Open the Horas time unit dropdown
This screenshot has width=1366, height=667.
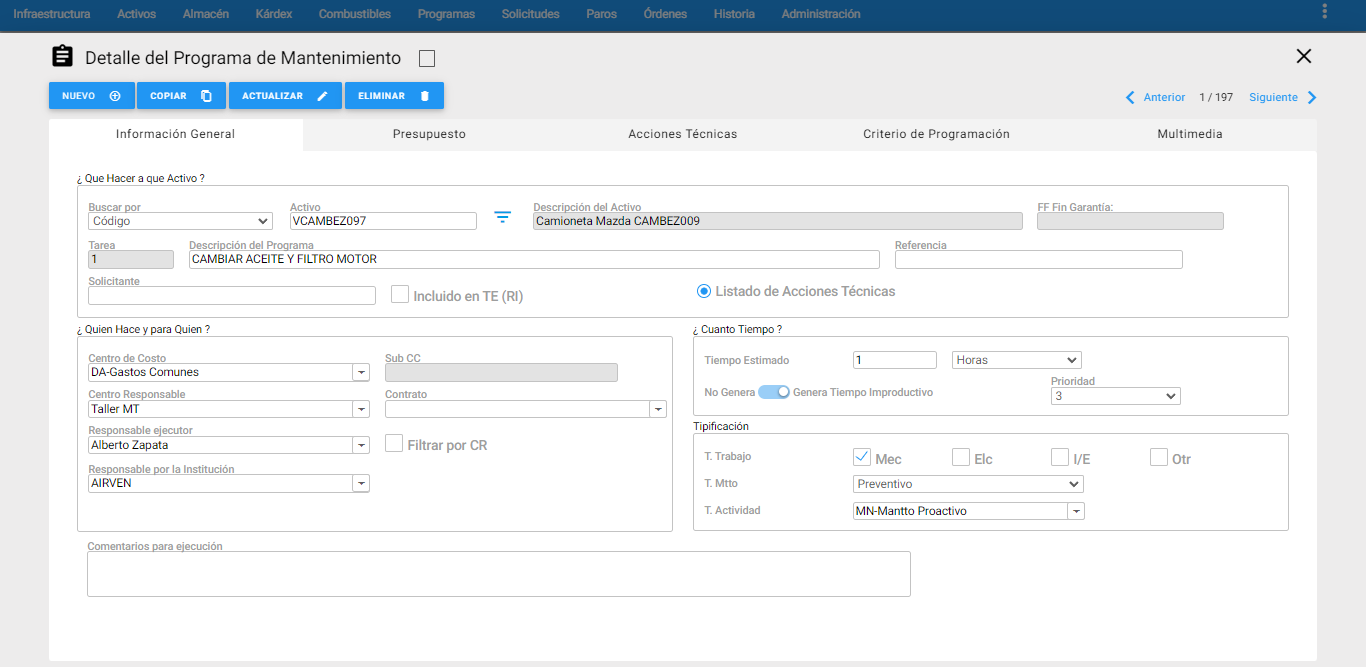point(1017,360)
